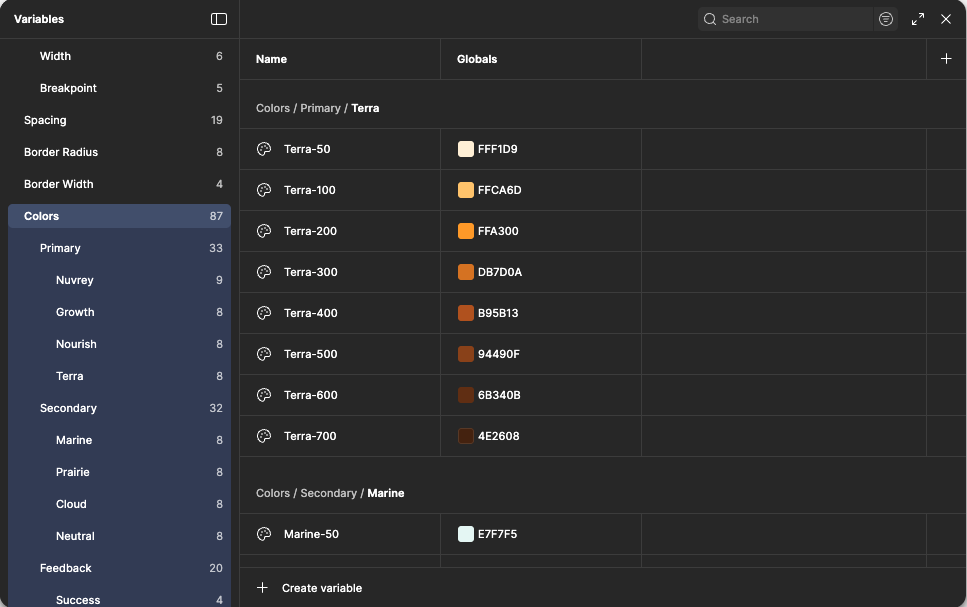Click the palette icon for Marine-50
967x607 pixels.
coord(264,534)
